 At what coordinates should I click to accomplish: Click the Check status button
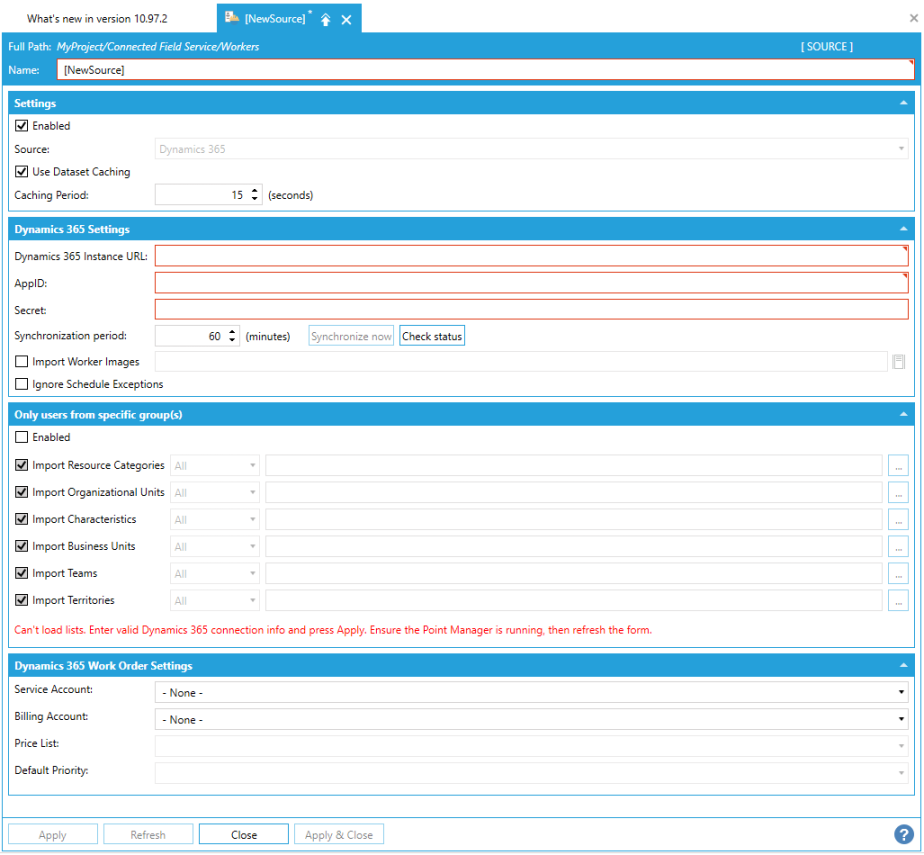coord(432,337)
